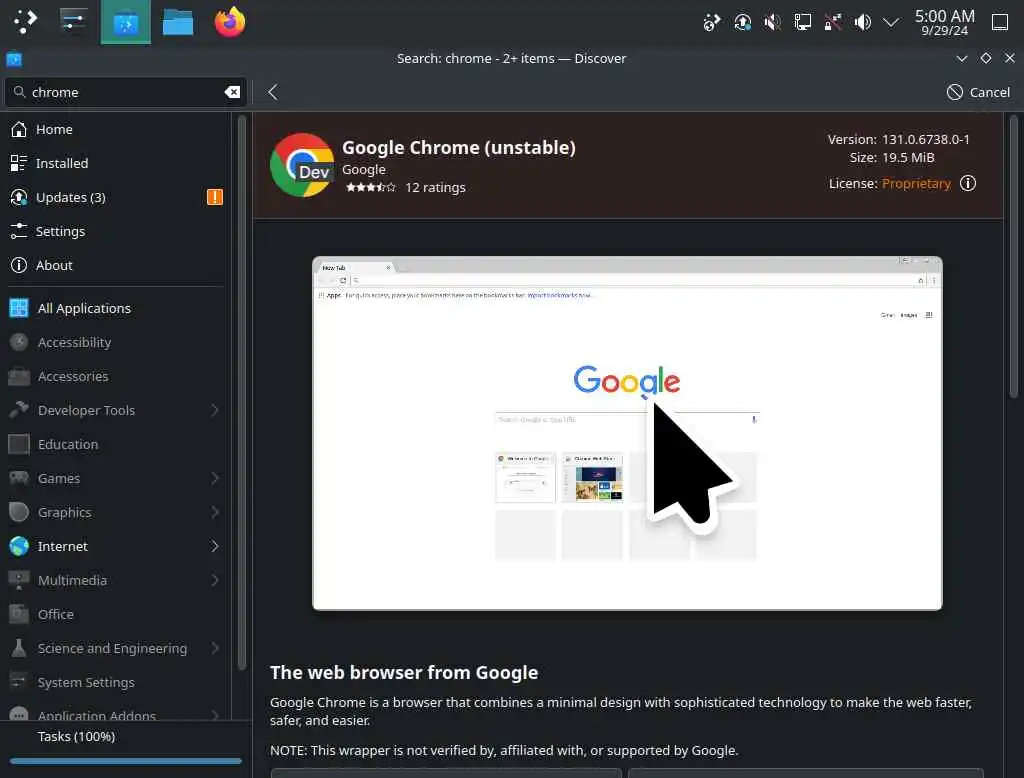Click the Discover window title bar icon
1024x778 pixels.
point(14,59)
